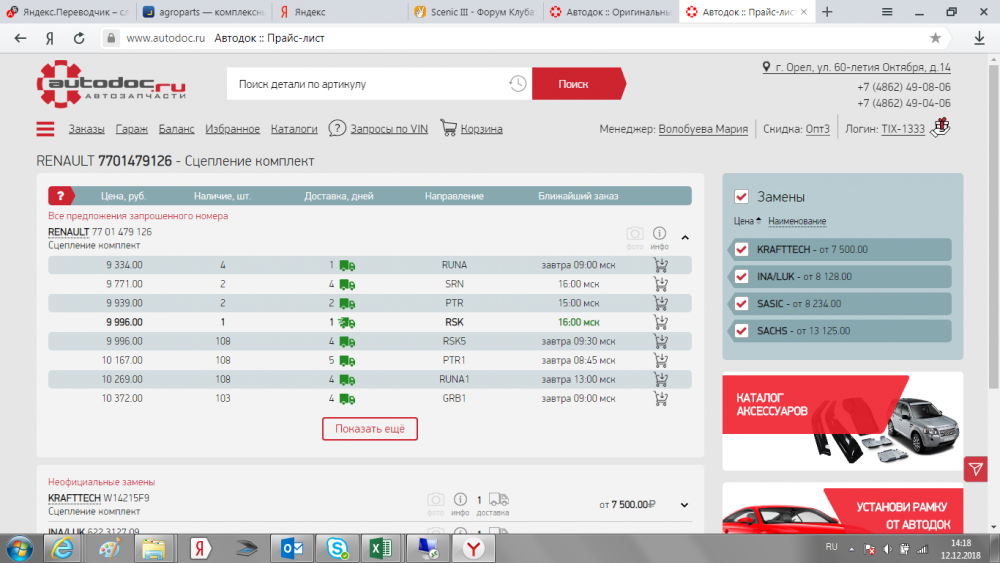Uncheck the INA/LUK replacement filter

click(x=741, y=277)
